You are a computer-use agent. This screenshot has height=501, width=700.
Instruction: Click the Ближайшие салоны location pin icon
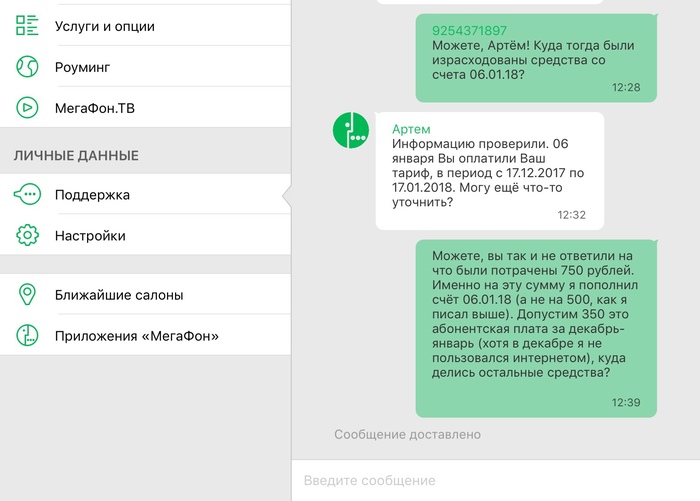click(27, 295)
